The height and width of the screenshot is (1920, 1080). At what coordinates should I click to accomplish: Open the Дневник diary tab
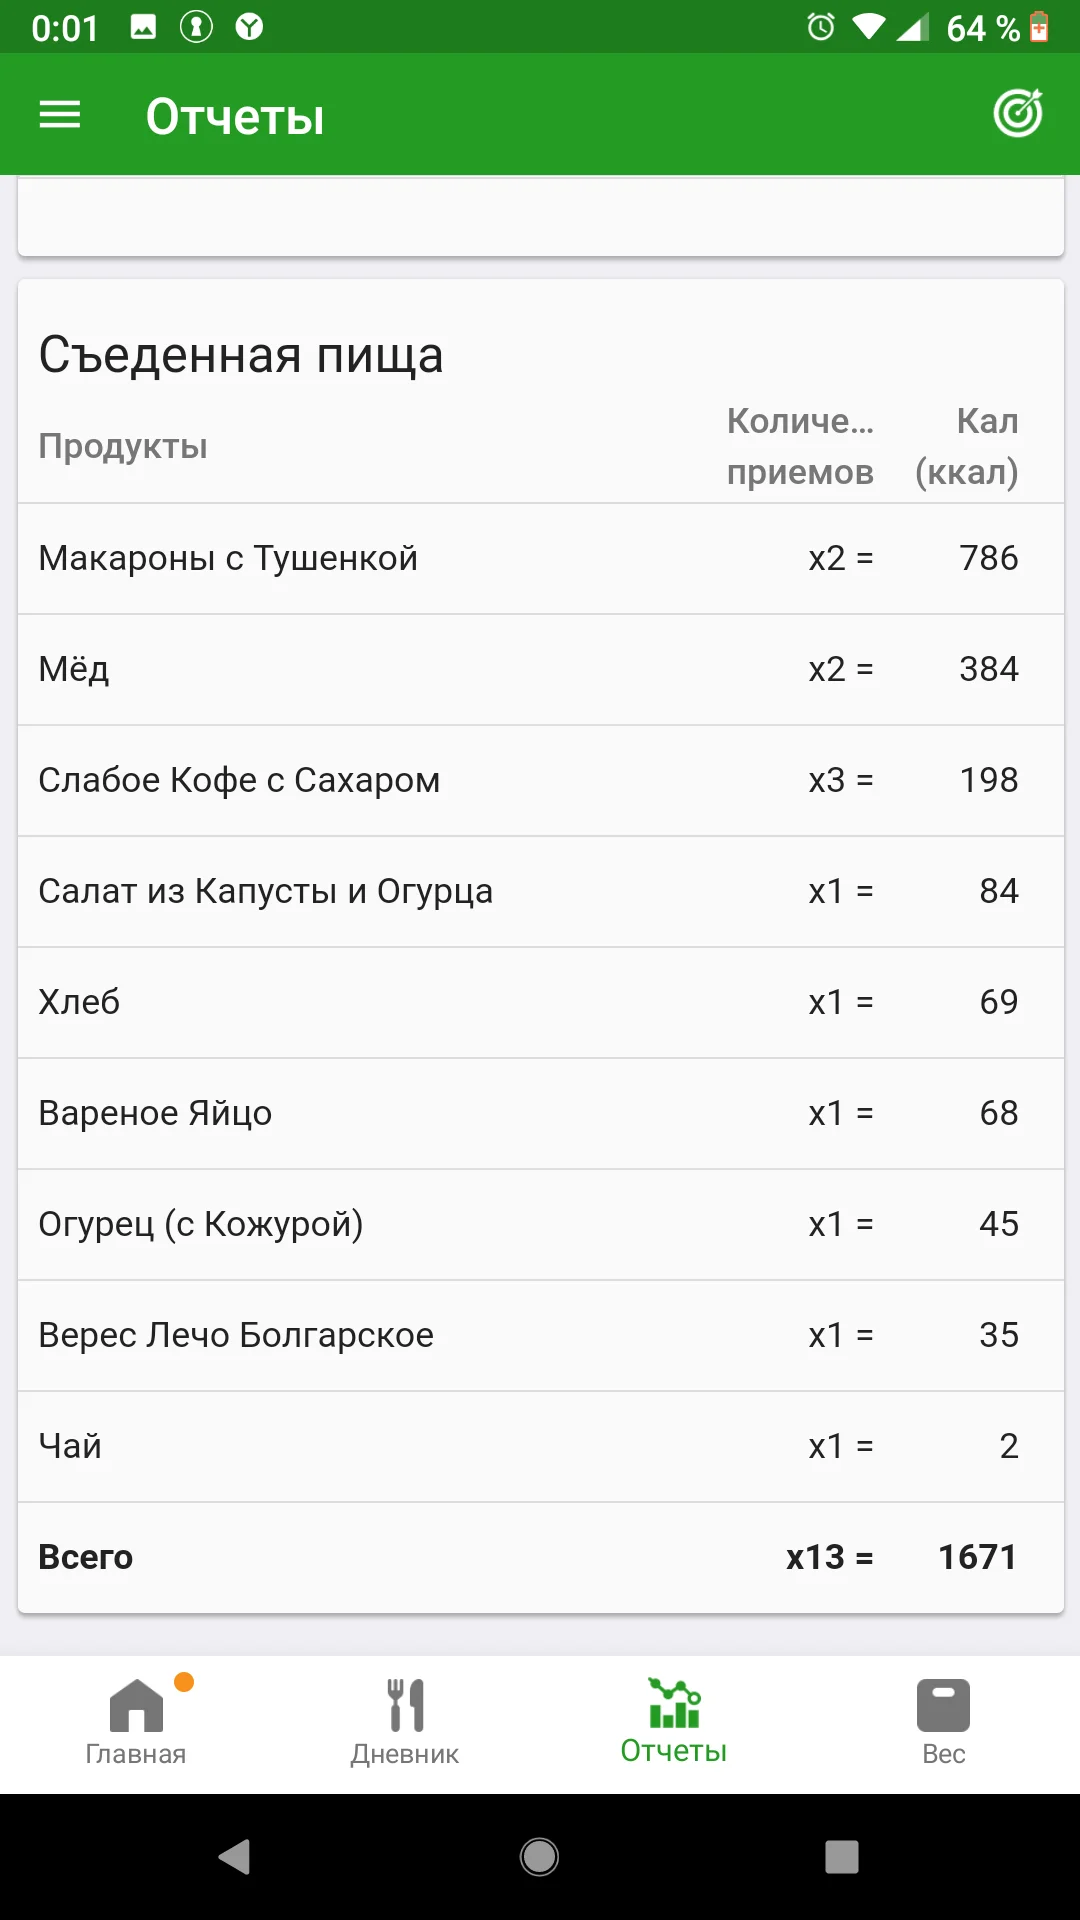405,1722
